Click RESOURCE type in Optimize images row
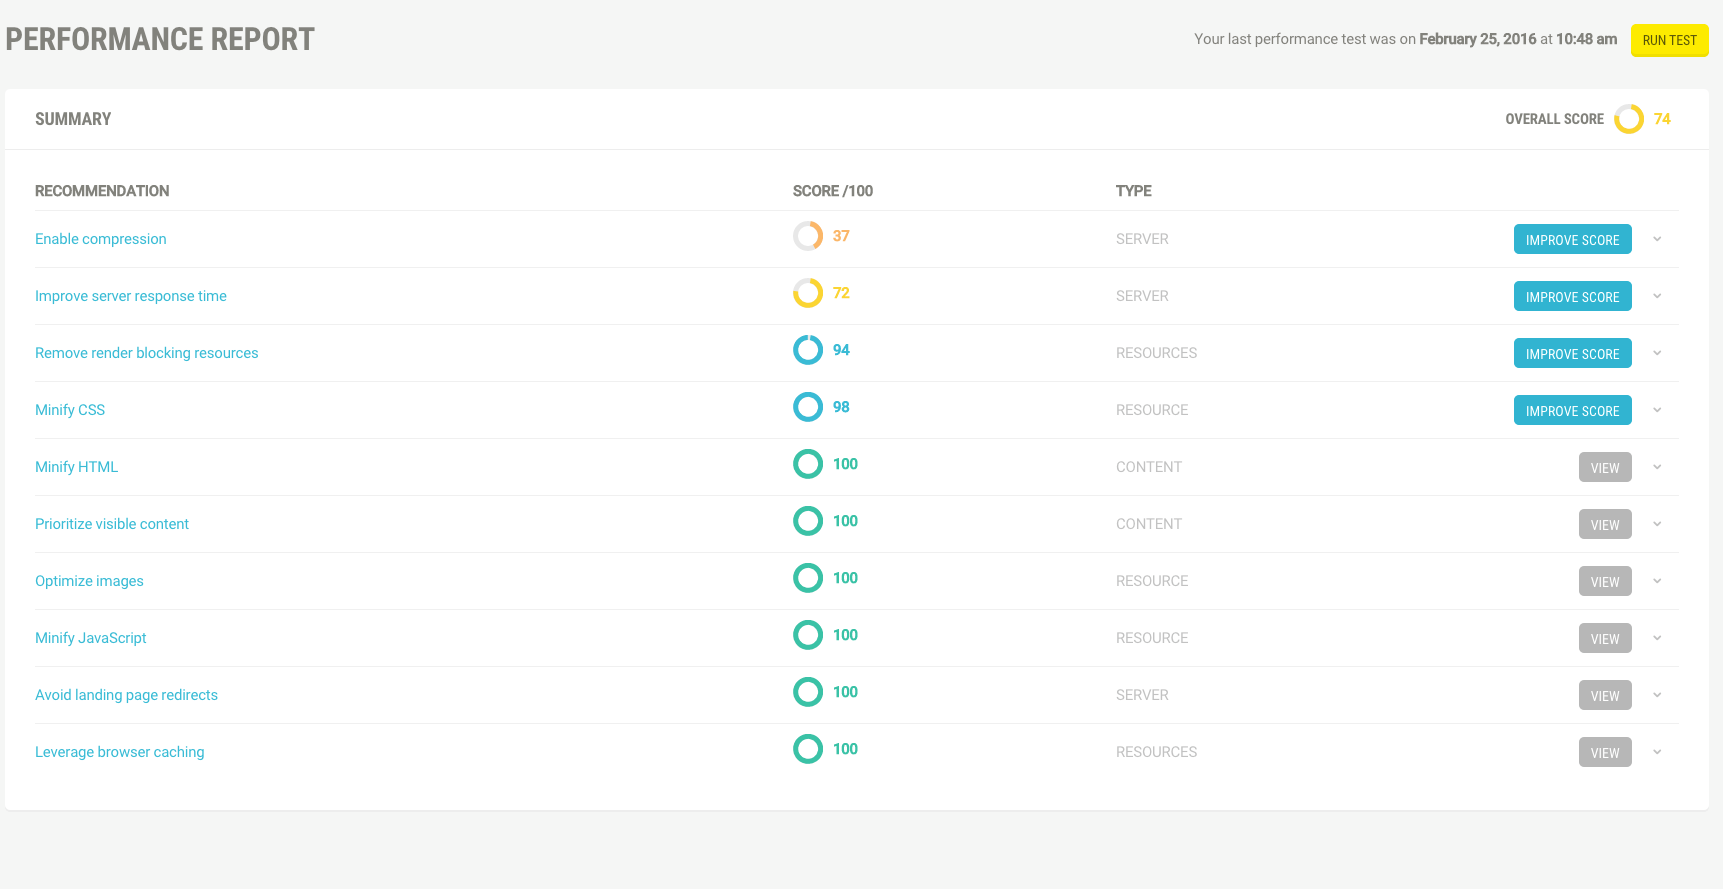This screenshot has width=1723, height=889. click(x=1152, y=581)
